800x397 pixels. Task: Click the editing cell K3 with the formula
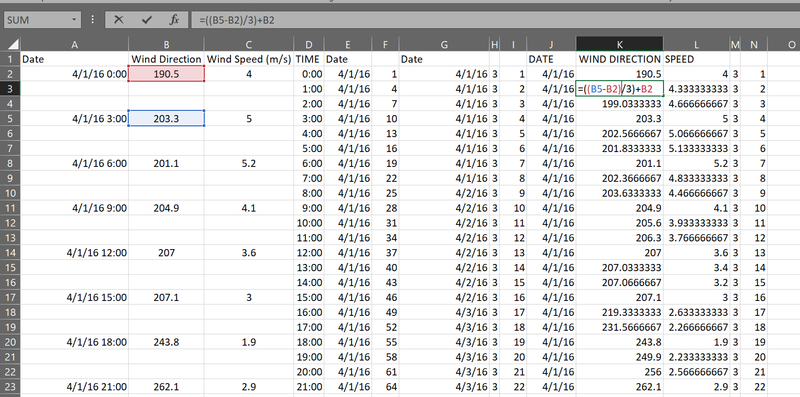(620, 89)
